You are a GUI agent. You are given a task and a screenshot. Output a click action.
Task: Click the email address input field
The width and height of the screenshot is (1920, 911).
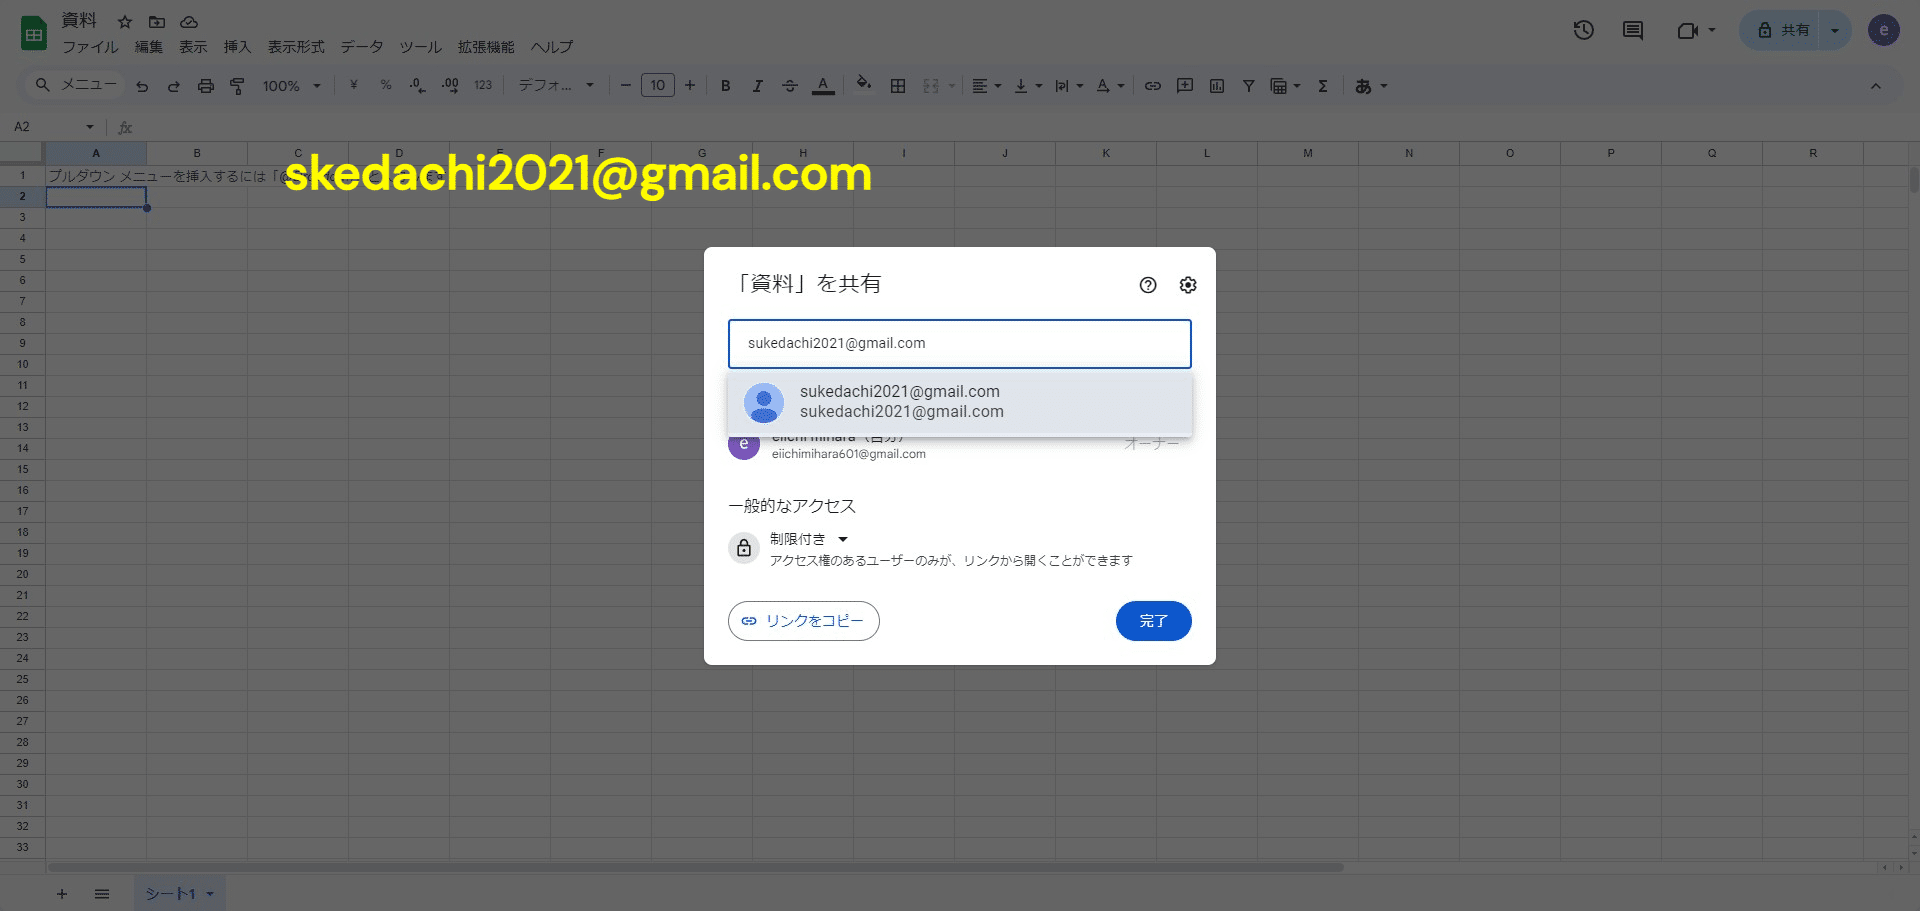pos(960,344)
